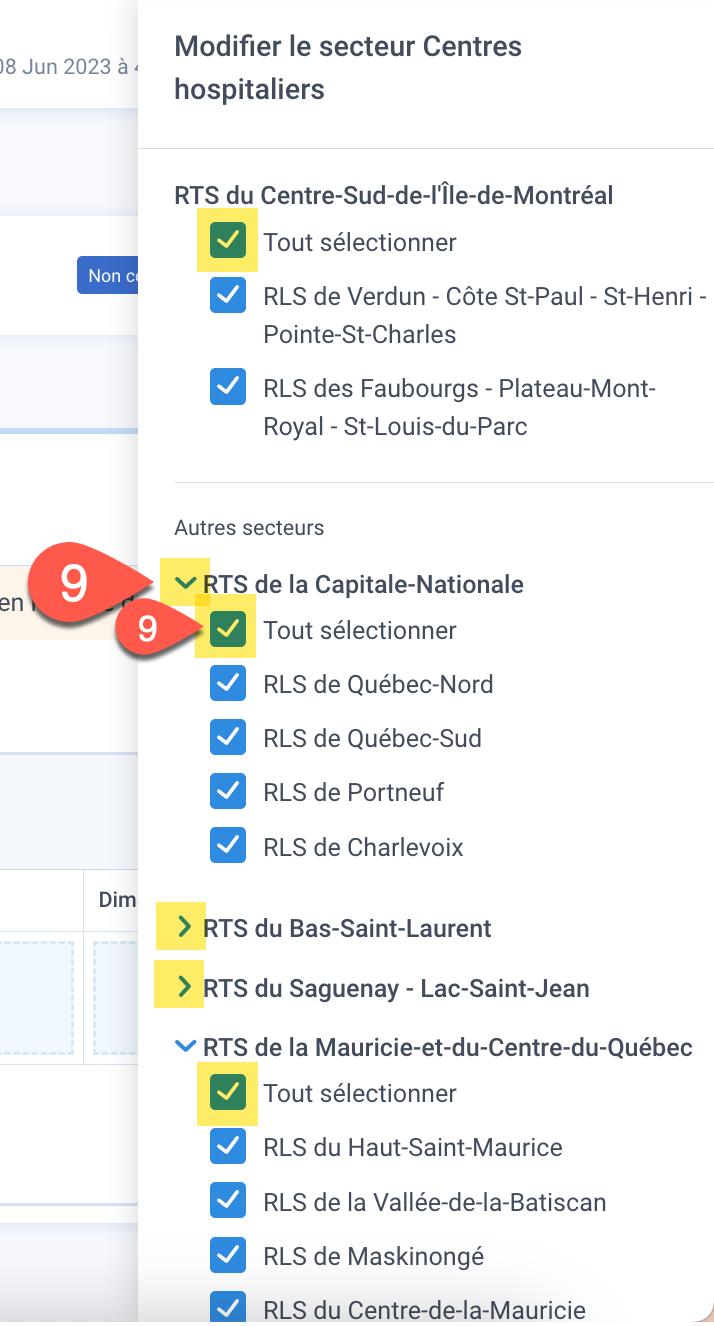Uncheck Tout sélectionner under RTS du Centre-Sud-de-l'Île-de-Montréal
Screen dimensions: 714x1326
(x=229, y=241)
